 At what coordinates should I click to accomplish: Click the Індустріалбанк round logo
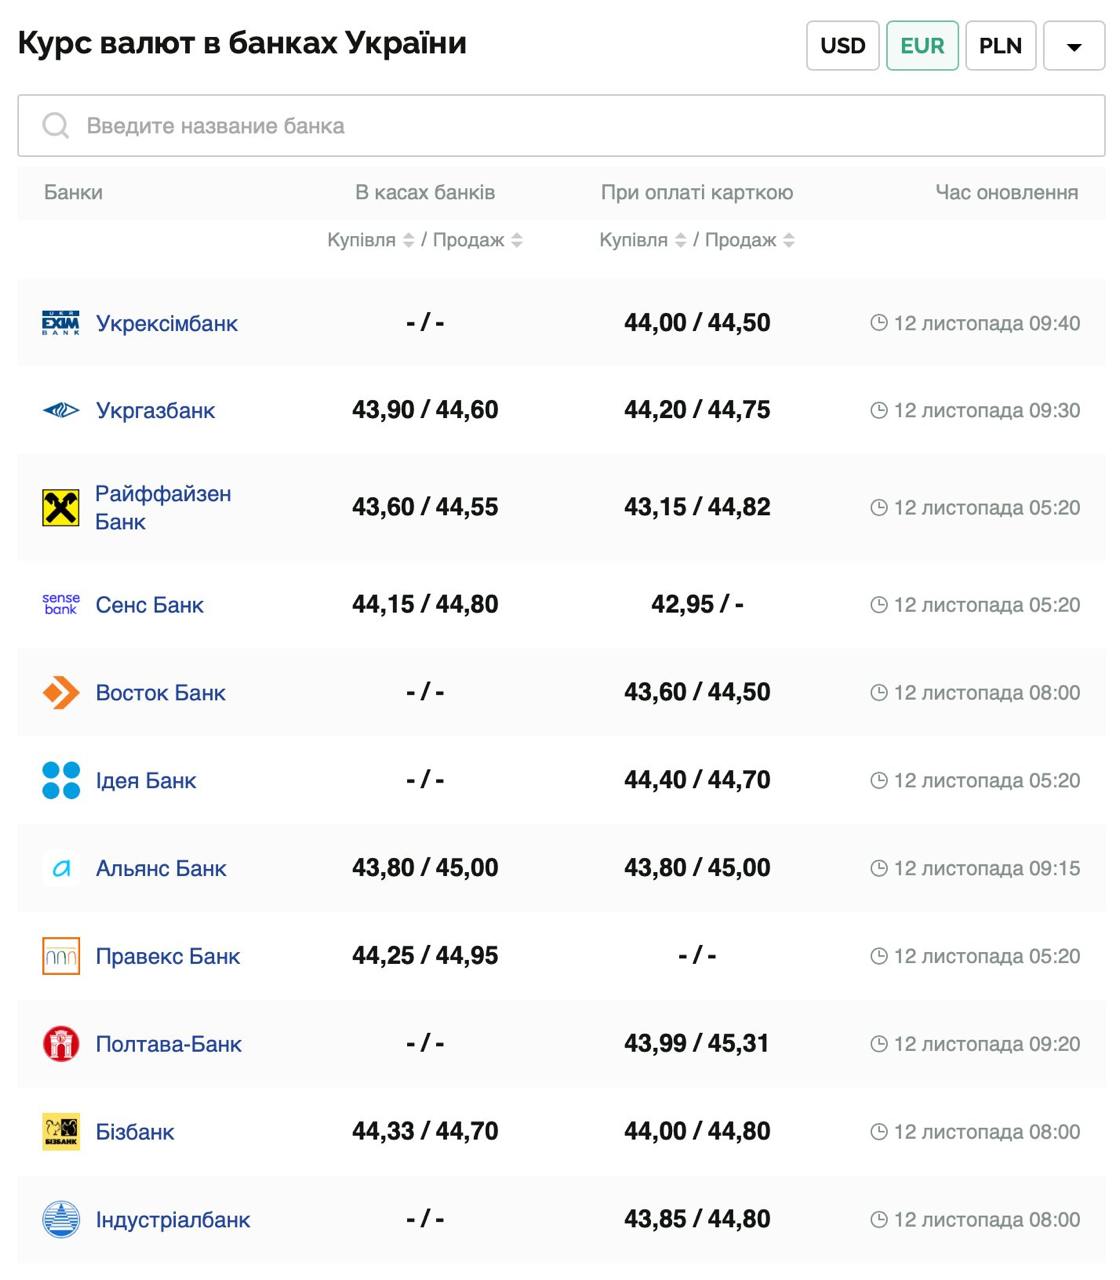[60, 1219]
